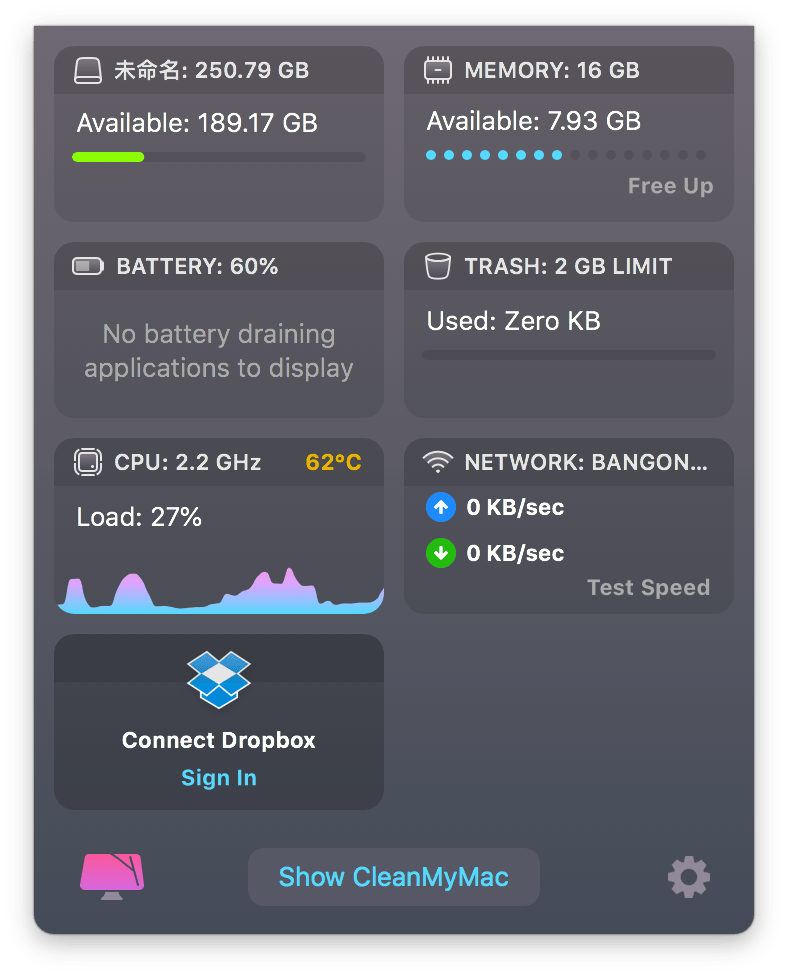Viewport: 788px width, 976px height.
Task: Click the trash usage progress bar
Action: point(568,354)
